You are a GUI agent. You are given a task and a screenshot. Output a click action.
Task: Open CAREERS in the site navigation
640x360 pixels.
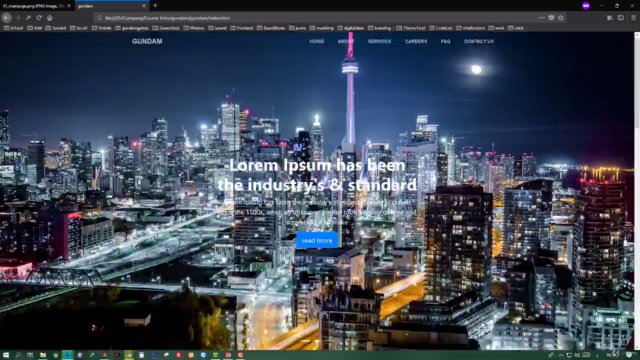click(x=416, y=41)
